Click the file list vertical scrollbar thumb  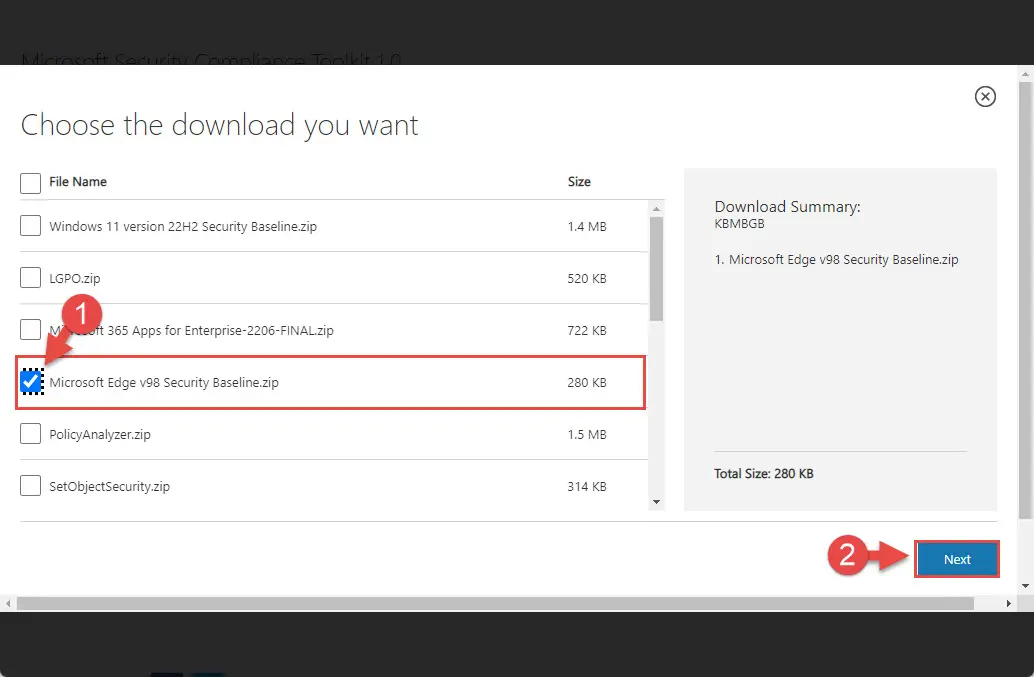[x=656, y=269]
